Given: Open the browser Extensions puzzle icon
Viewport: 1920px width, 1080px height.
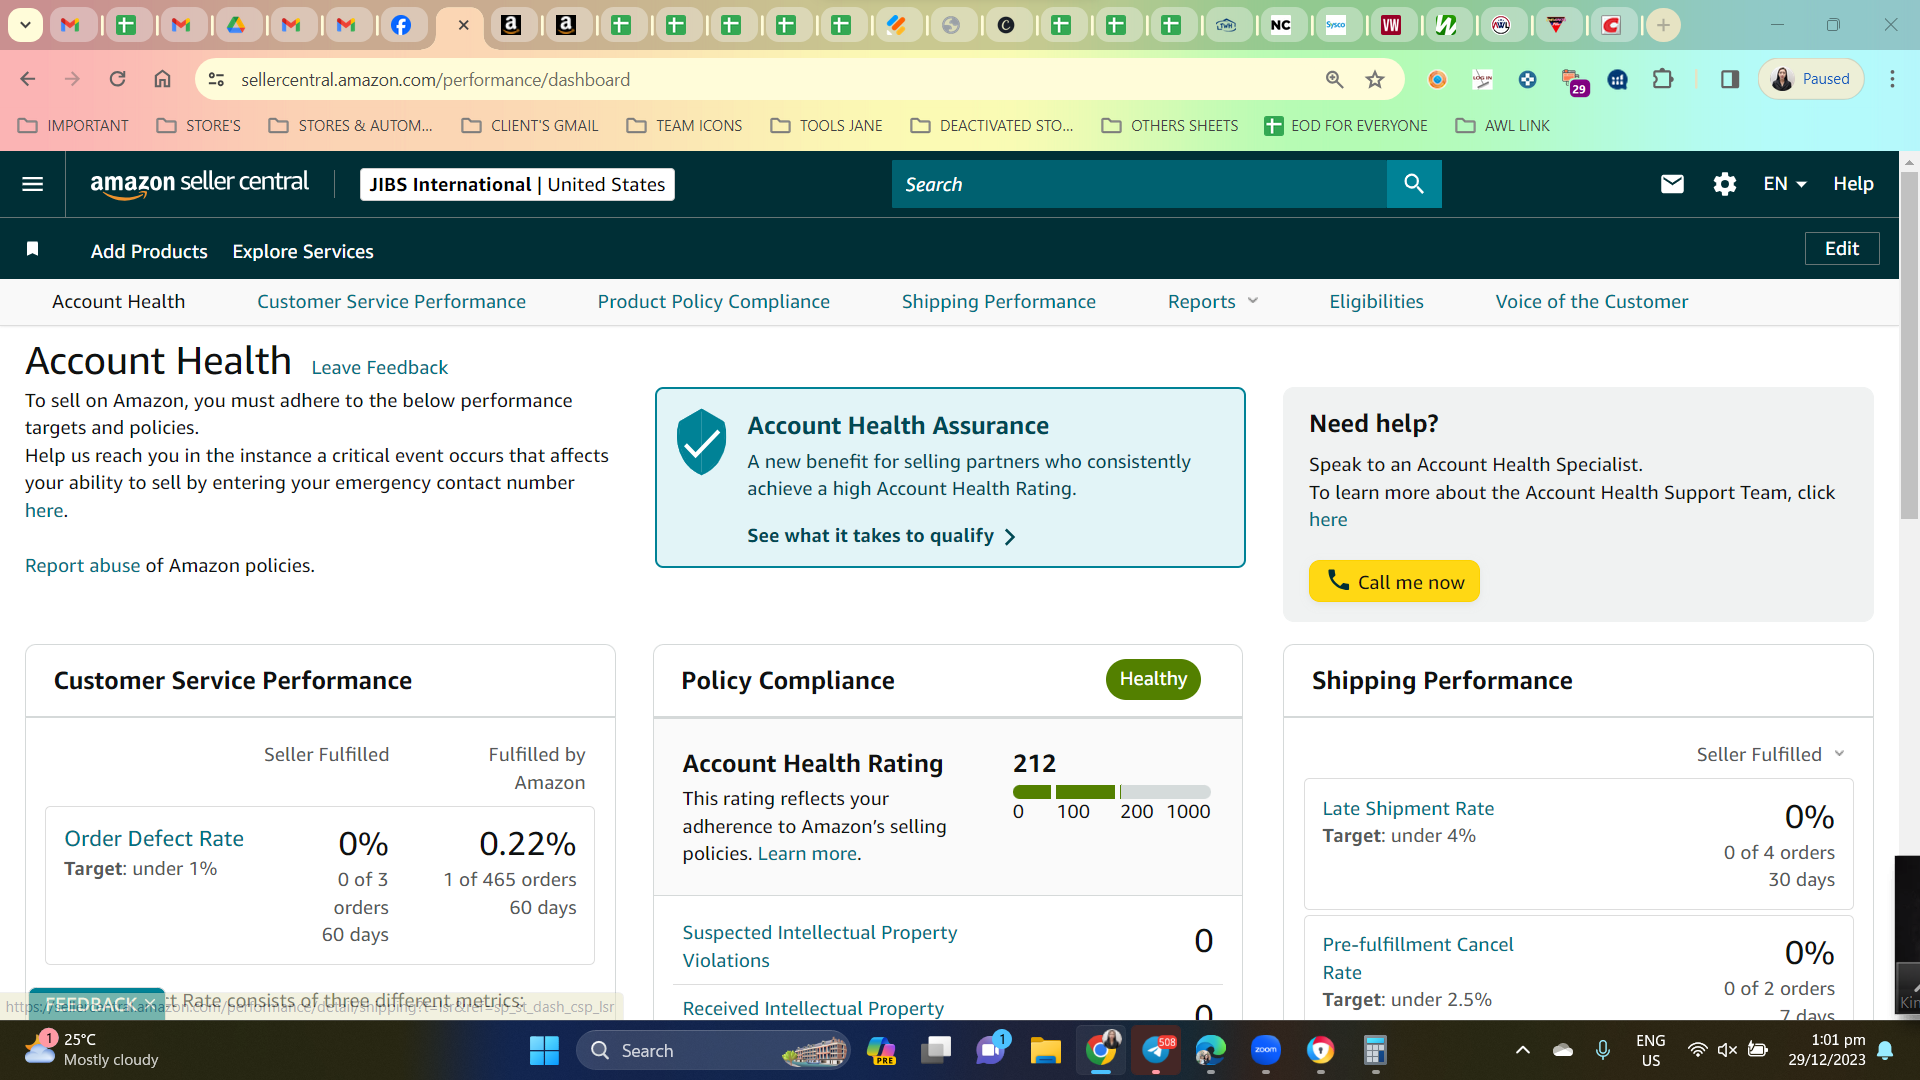Looking at the screenshot, I should coord(1663,79).
